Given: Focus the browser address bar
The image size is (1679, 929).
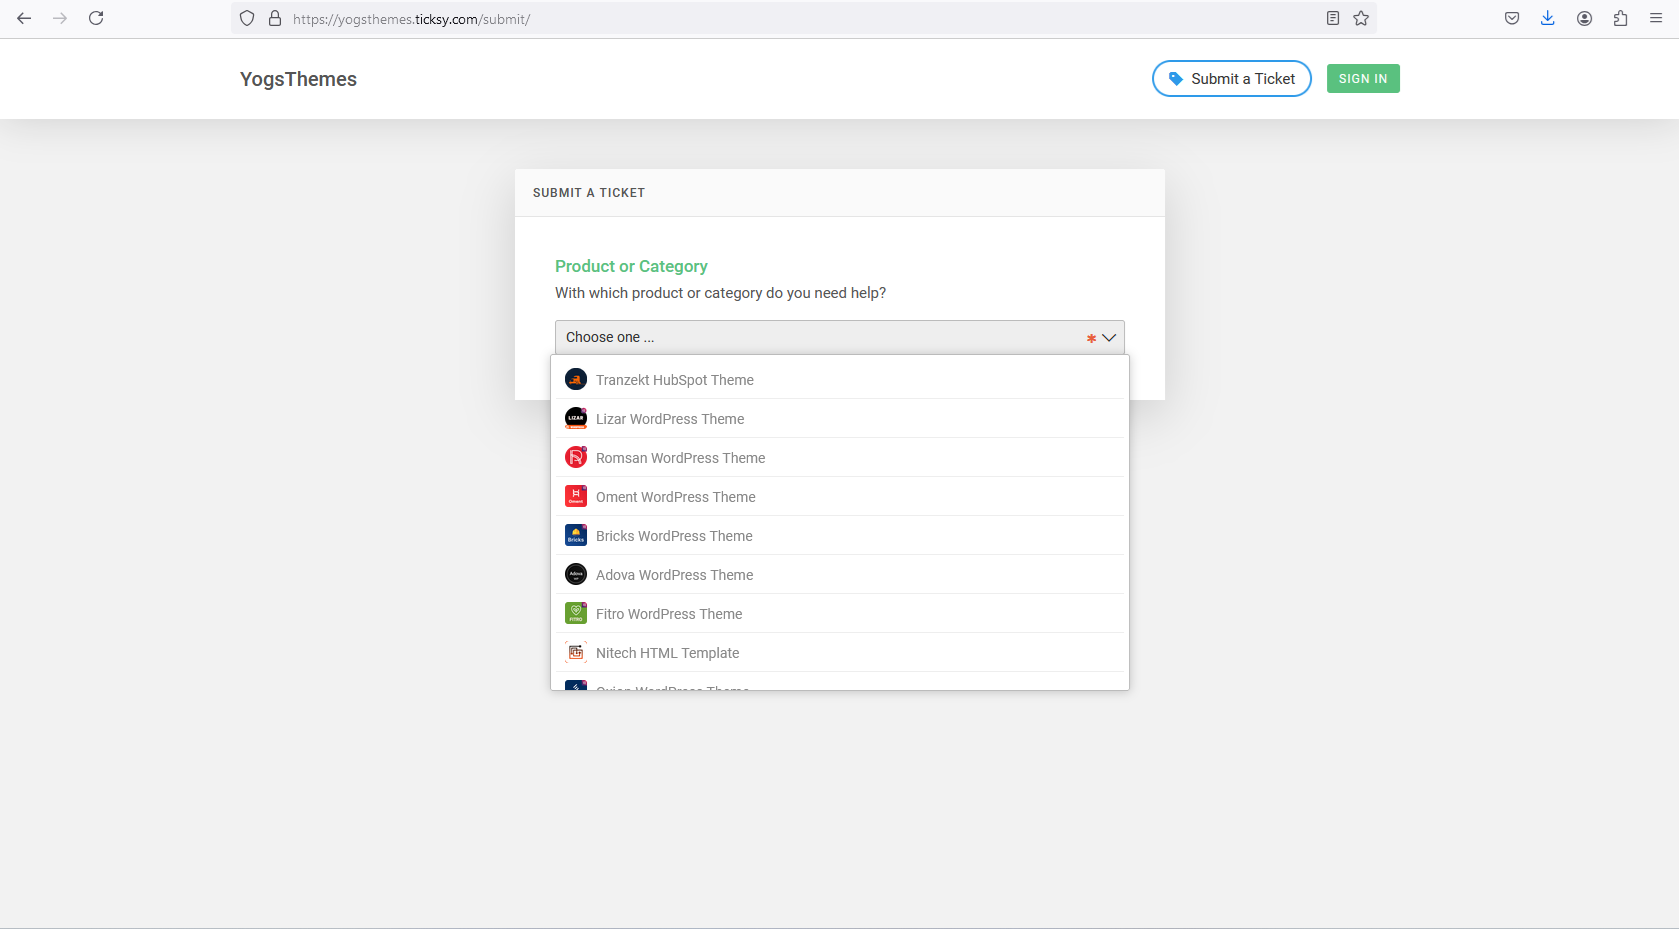Looking at the screenshot, I should 803,18.
